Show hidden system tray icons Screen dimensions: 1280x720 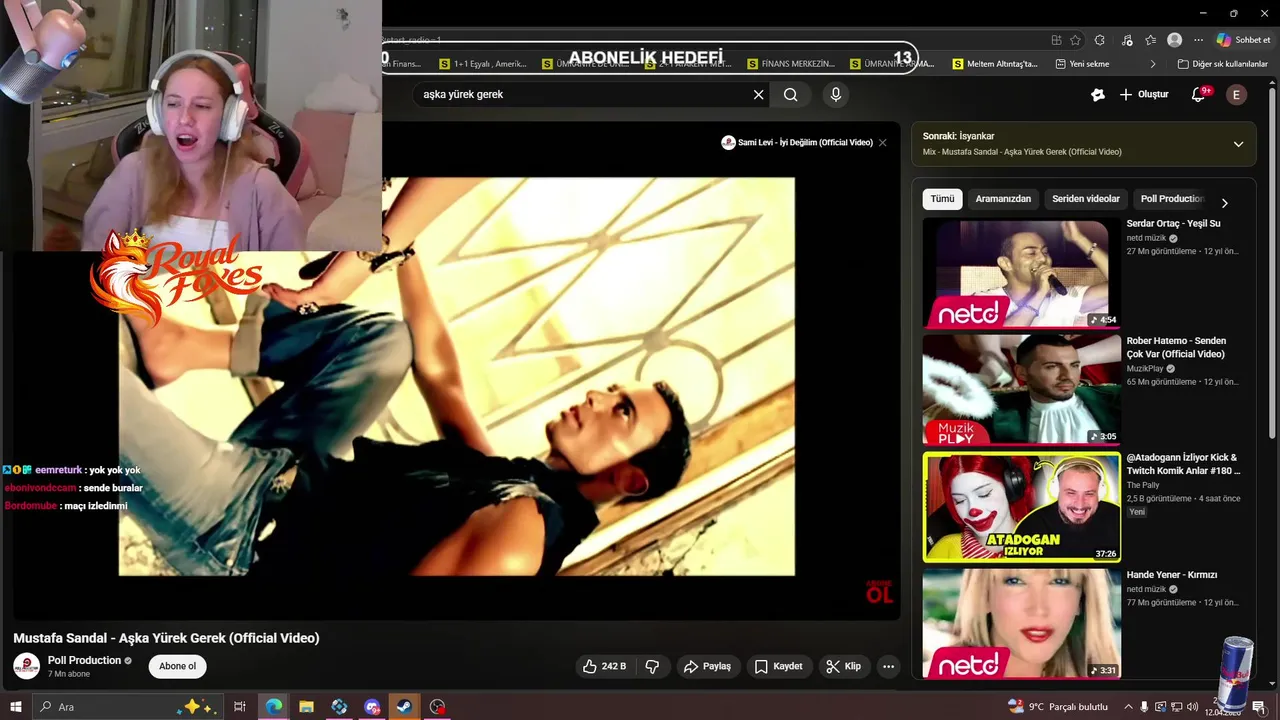click(1127, 707)
